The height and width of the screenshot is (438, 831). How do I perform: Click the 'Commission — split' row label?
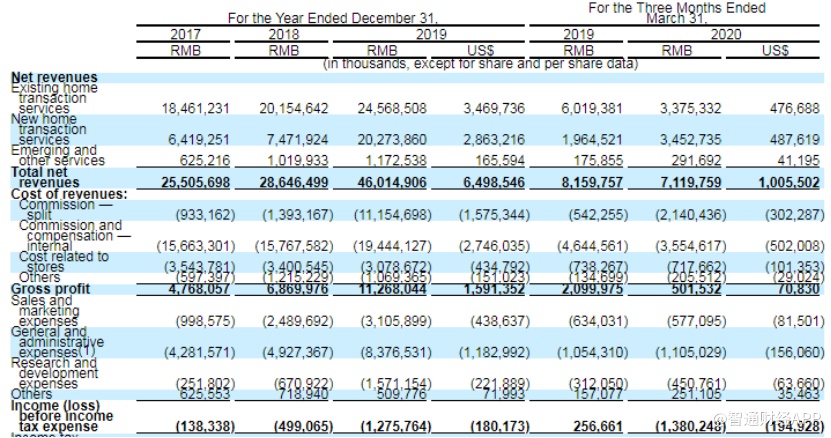click(x=66, y=210)
